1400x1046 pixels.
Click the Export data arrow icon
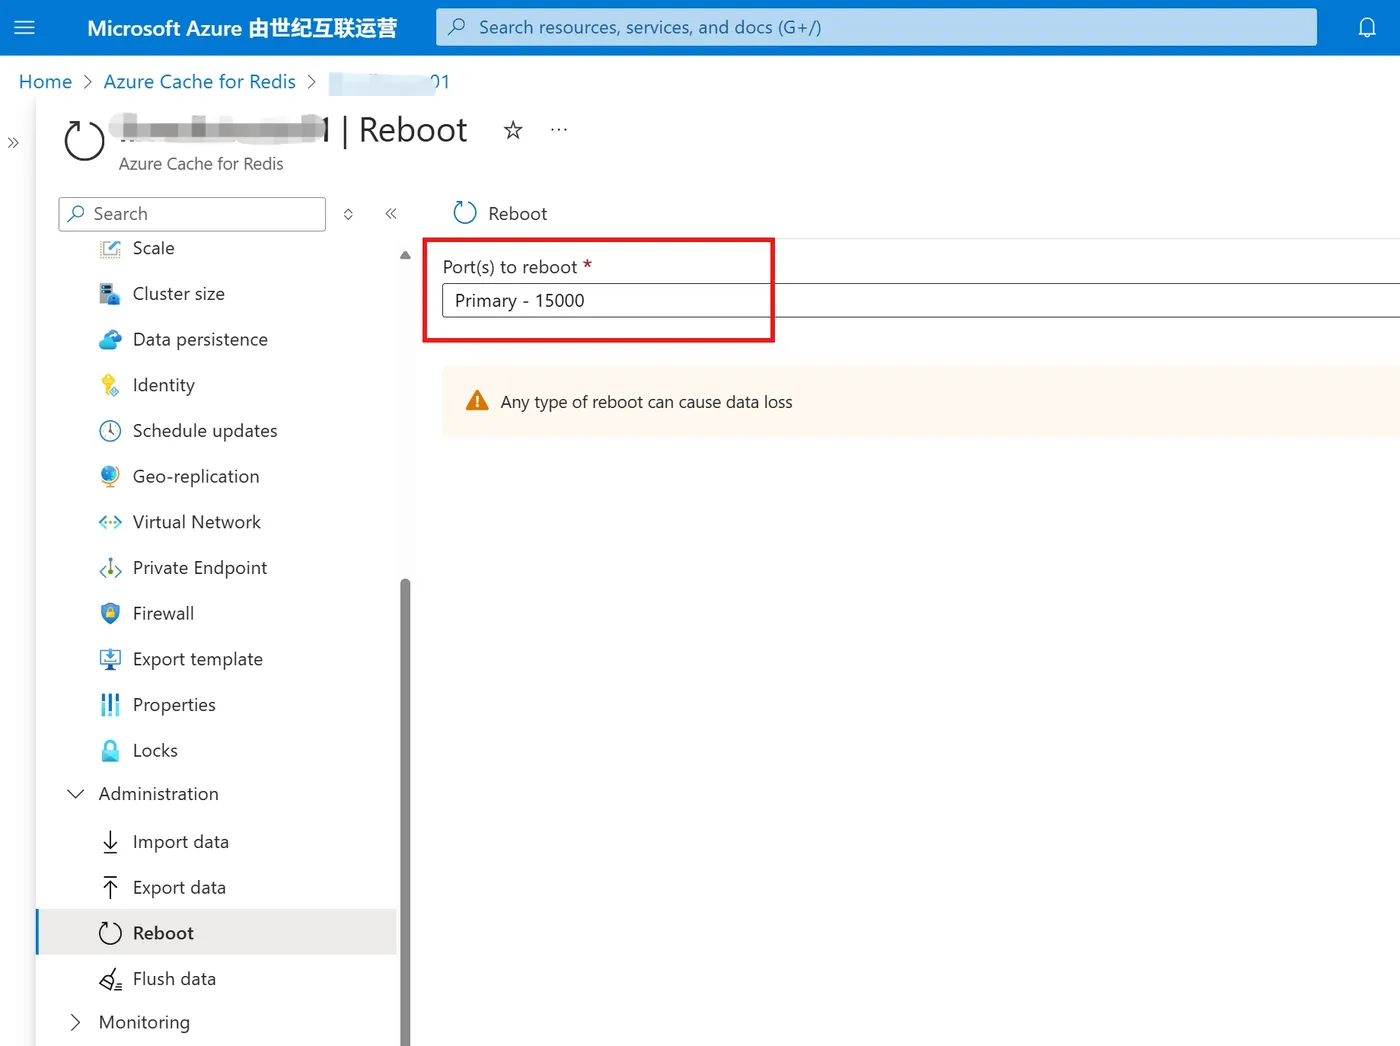(110, 888)
